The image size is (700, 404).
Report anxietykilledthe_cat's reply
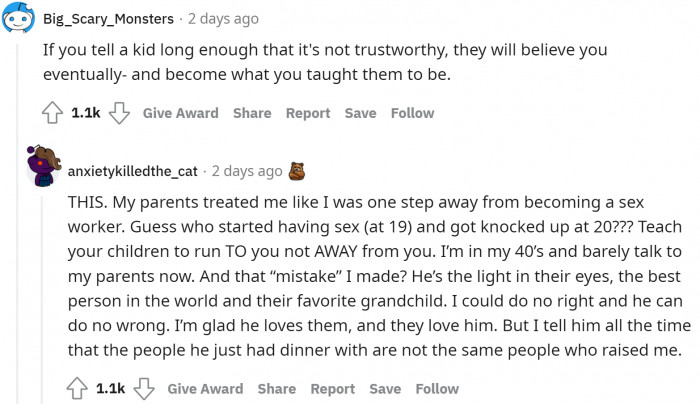332,389
